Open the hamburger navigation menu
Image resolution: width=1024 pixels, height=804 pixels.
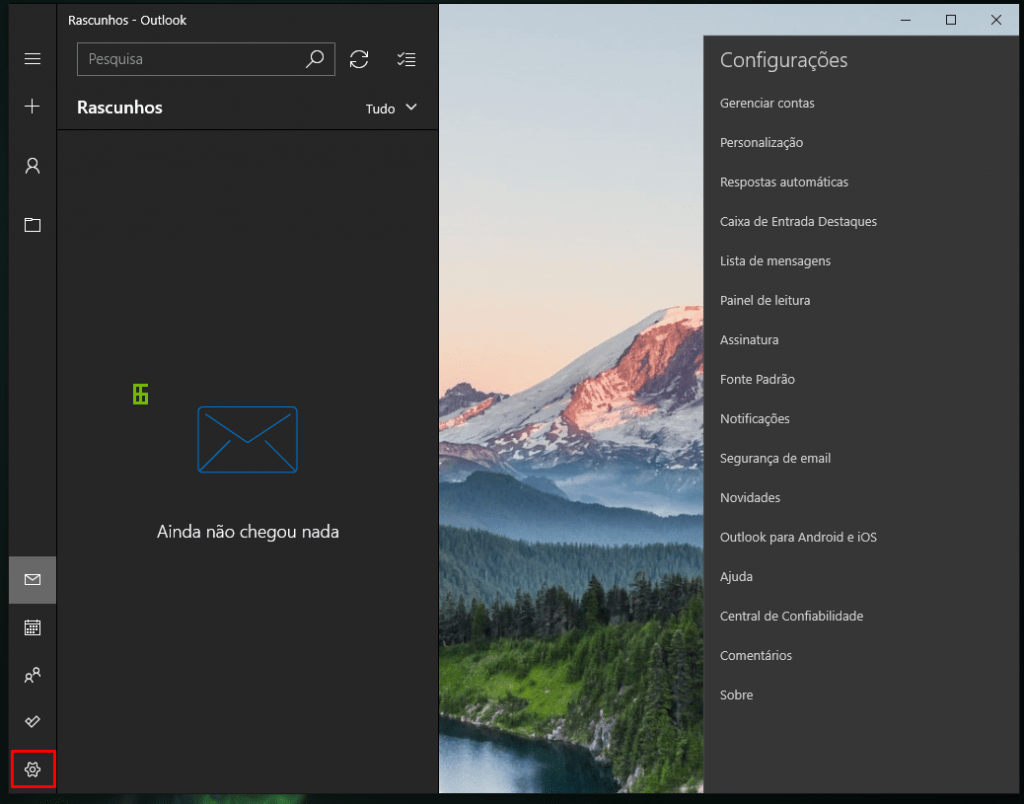[32, 59]
